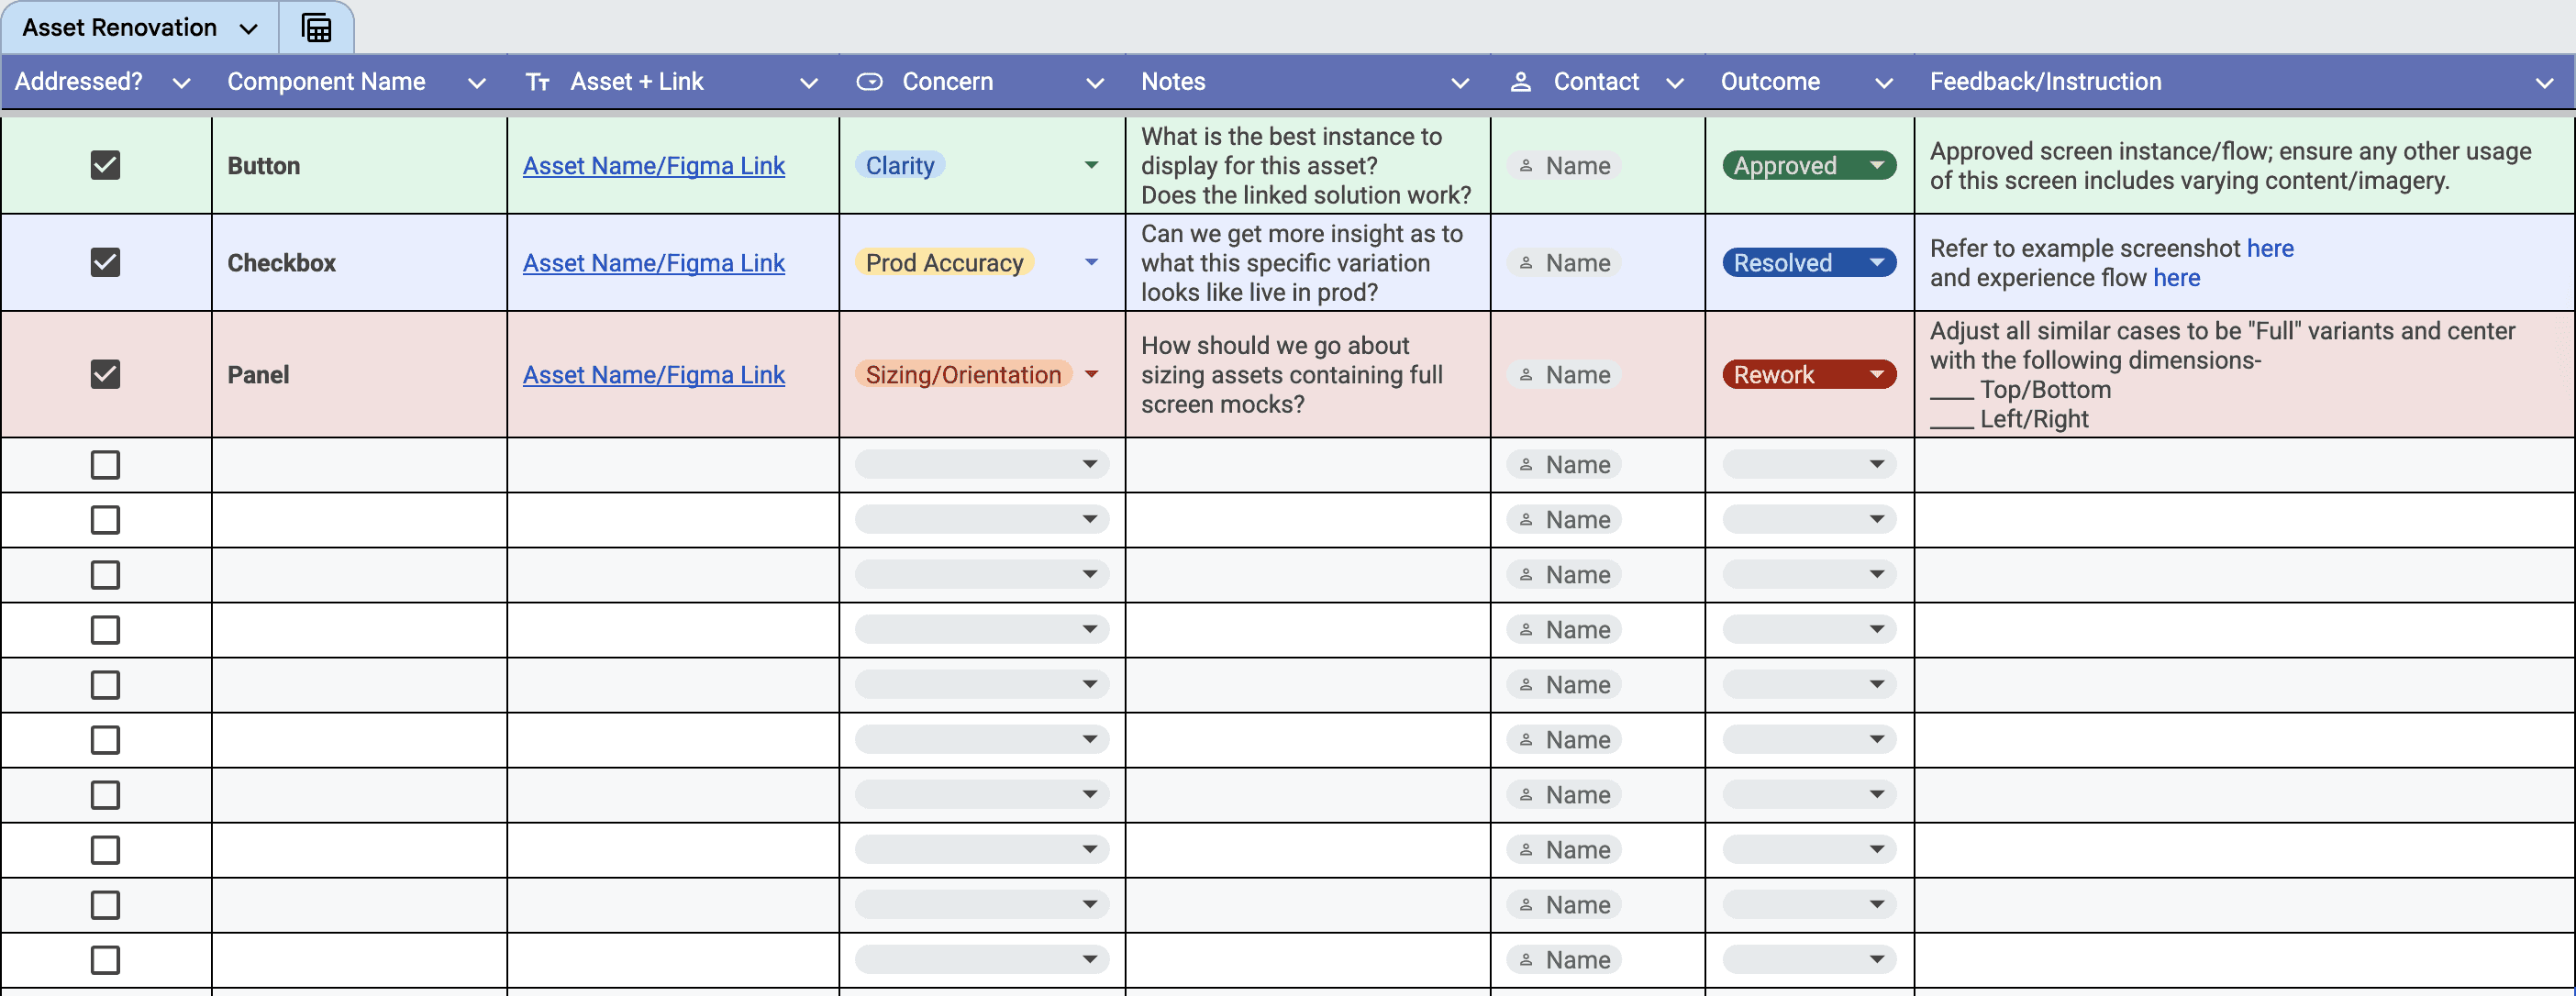The image size is (2576, 996).
Task: Click the Name person chip in Checkbox row
Action: pos(1565,263)
